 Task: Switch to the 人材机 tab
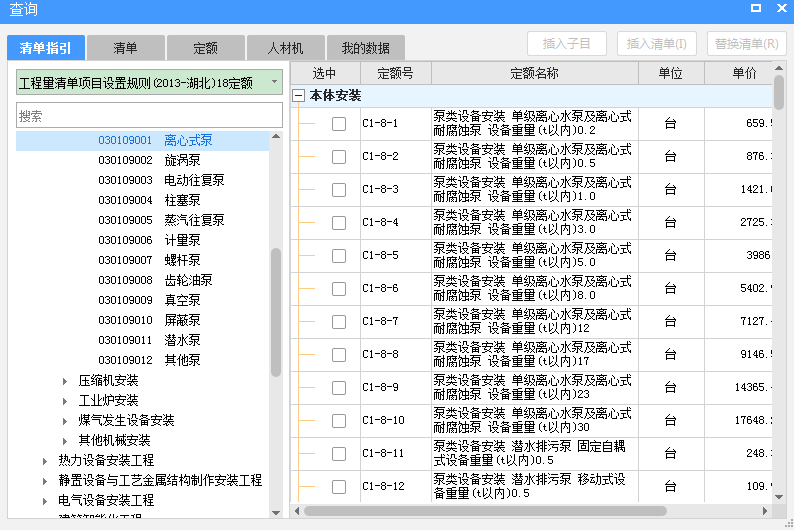(x=285, y=48)
